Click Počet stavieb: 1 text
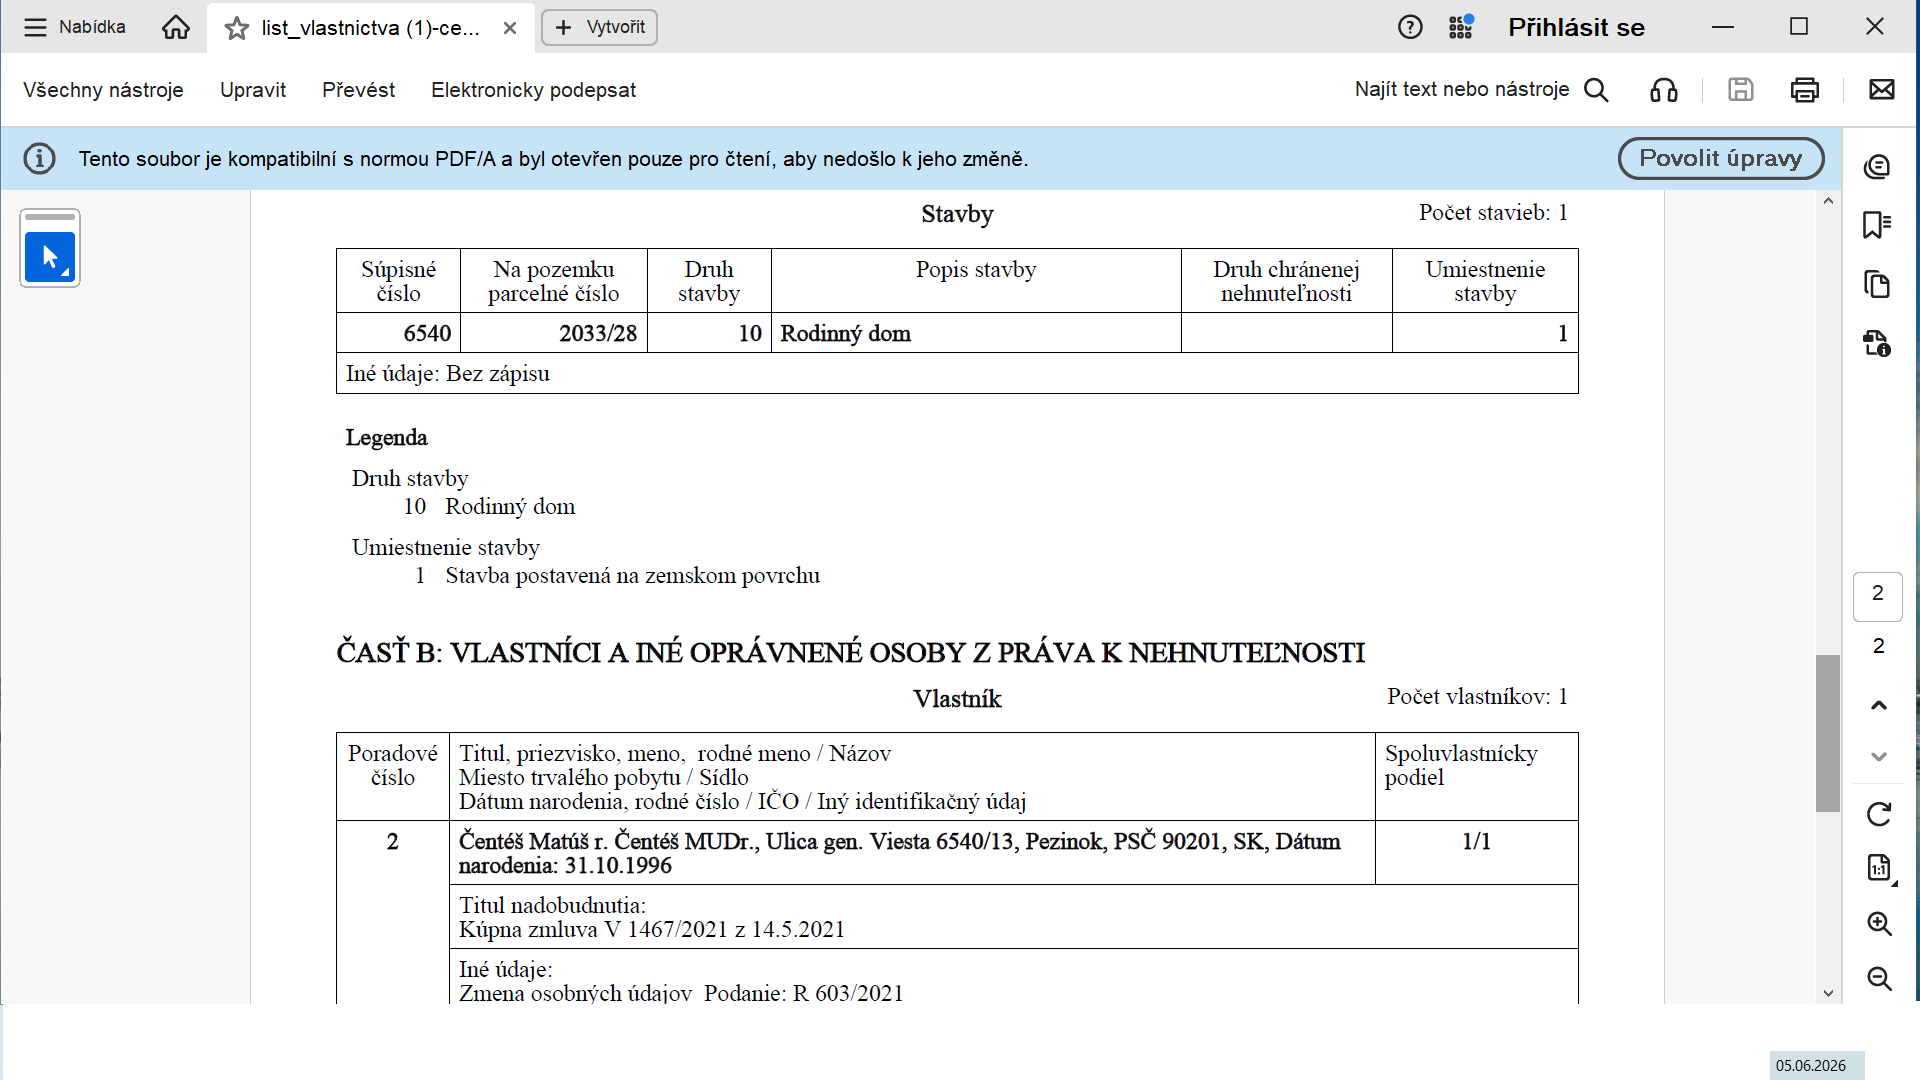This screenshot has width=1920, height=1080. [x=1493, y=212]
